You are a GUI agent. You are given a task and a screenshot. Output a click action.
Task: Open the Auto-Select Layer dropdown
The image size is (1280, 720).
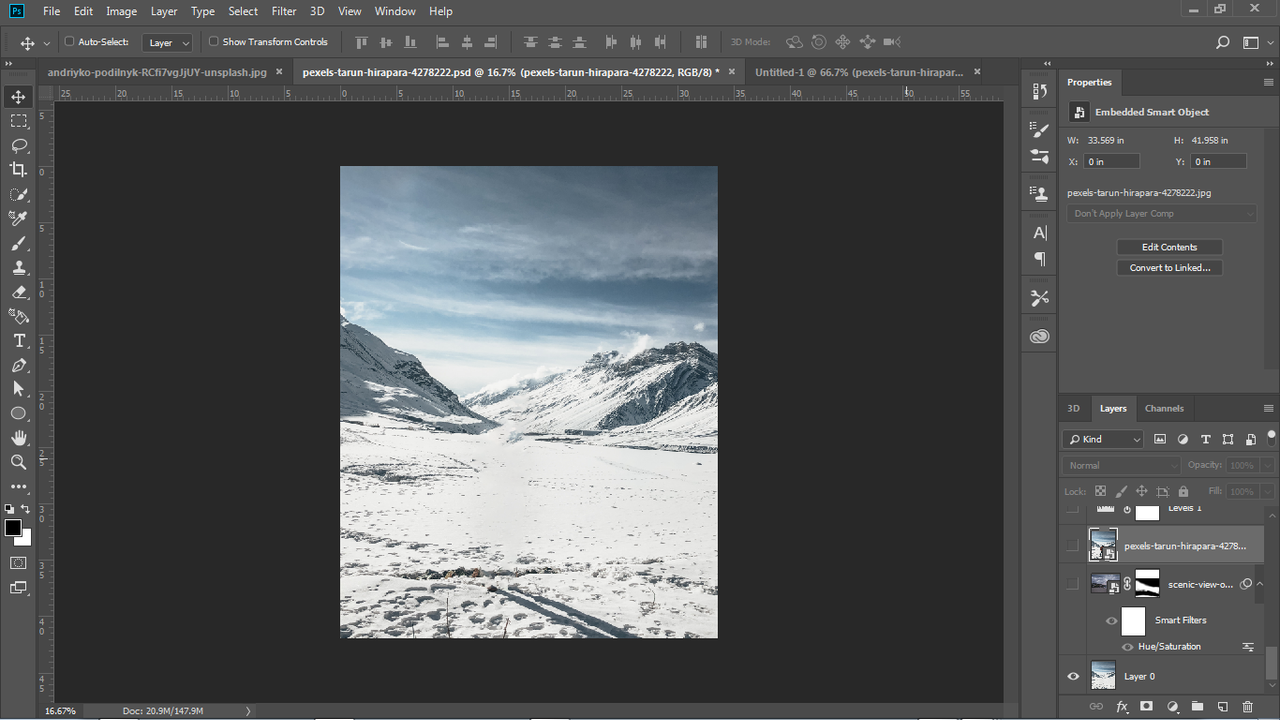coord(167,43)
